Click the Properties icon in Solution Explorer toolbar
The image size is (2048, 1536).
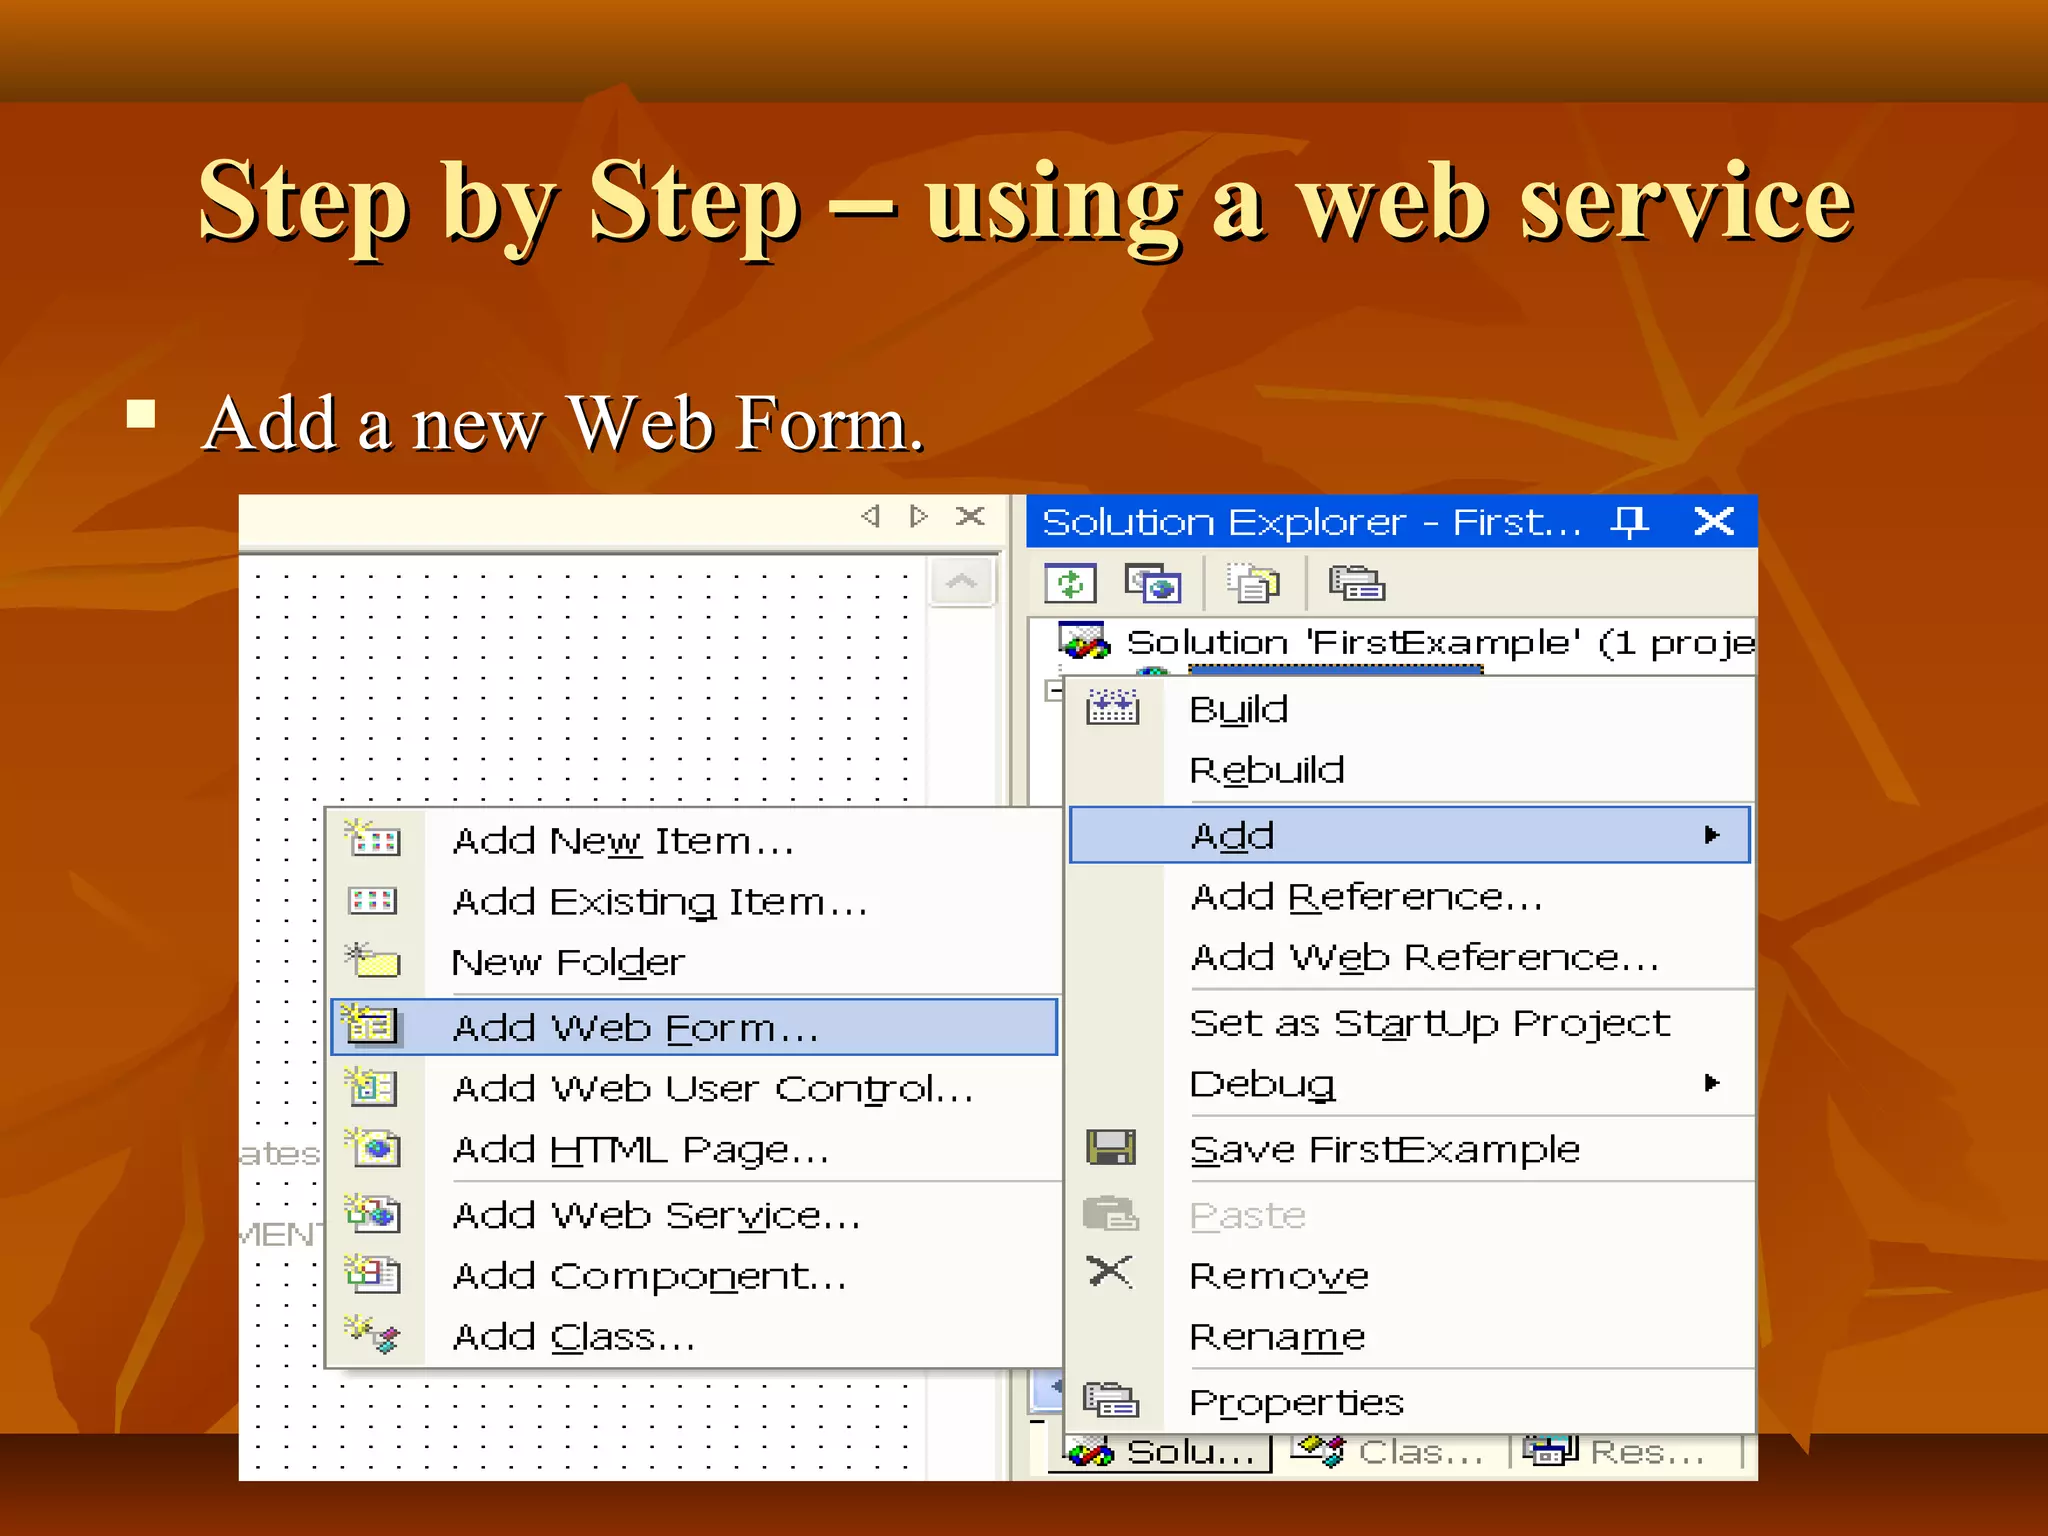[1356, 584]
